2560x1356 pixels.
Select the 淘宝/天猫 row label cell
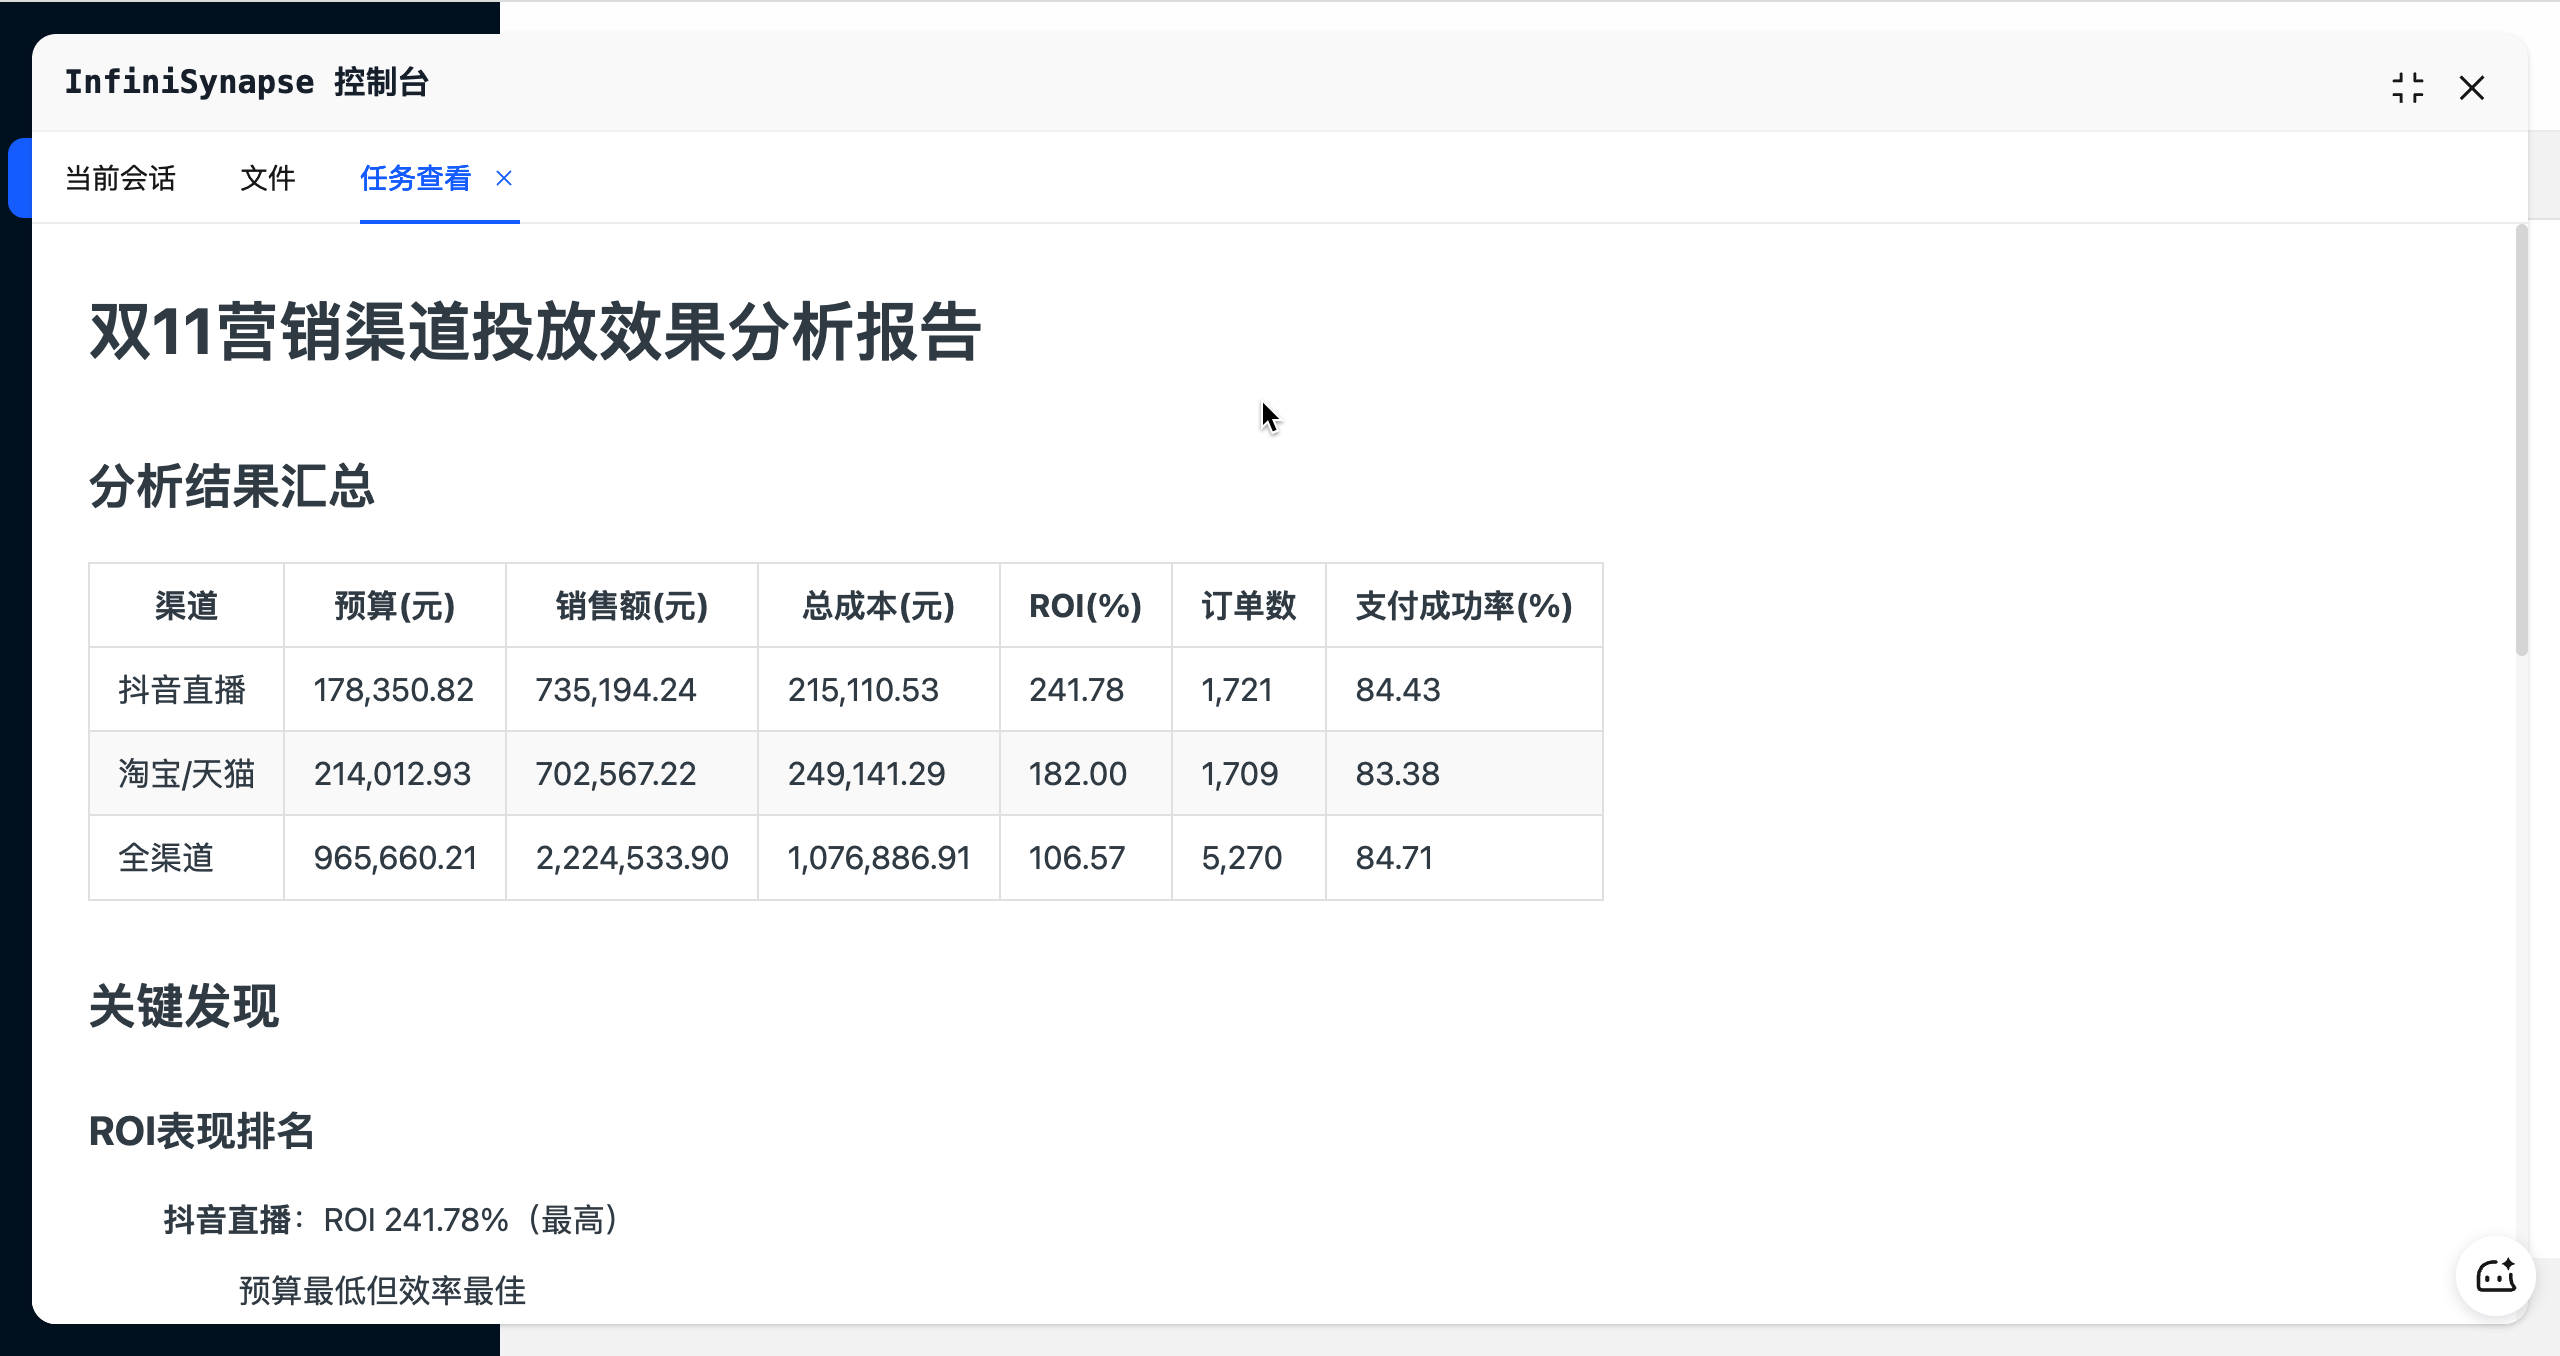186,774
